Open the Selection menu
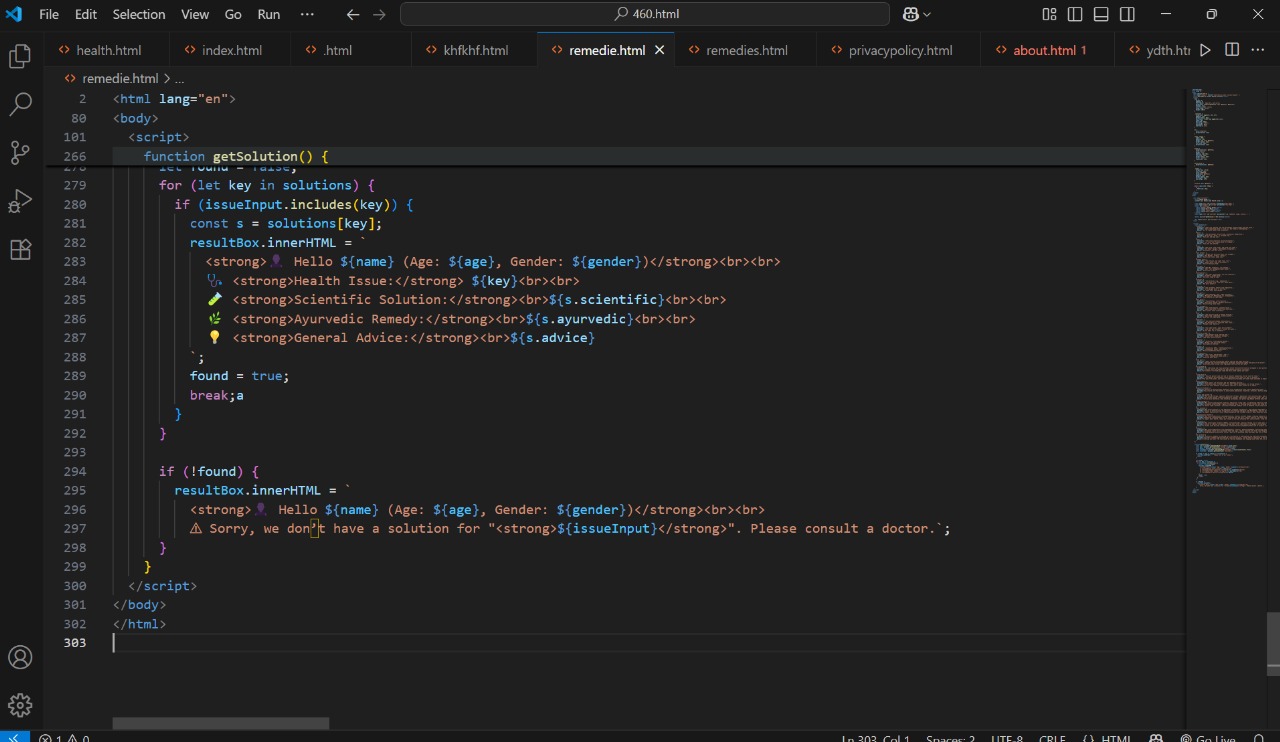The image size is (1280, 742). [139, 14]
